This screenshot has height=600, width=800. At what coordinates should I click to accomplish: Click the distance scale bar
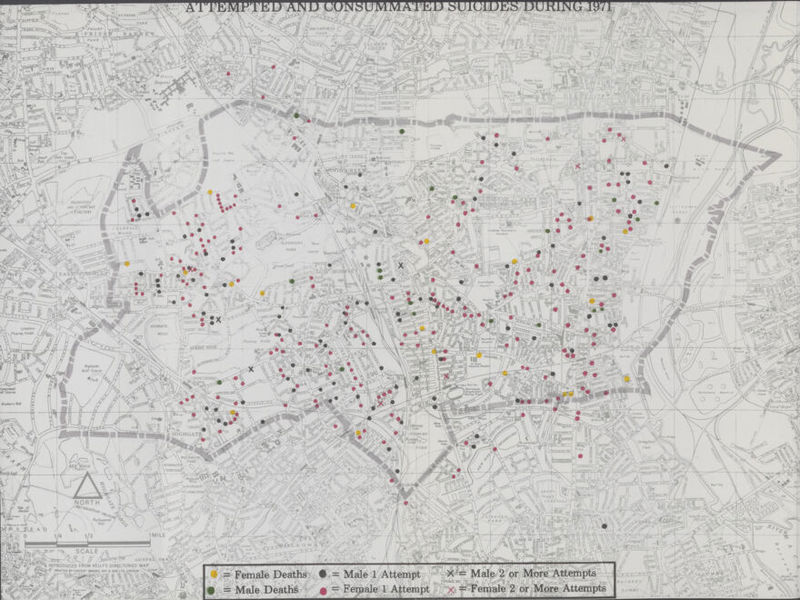[x=90, y=543]
